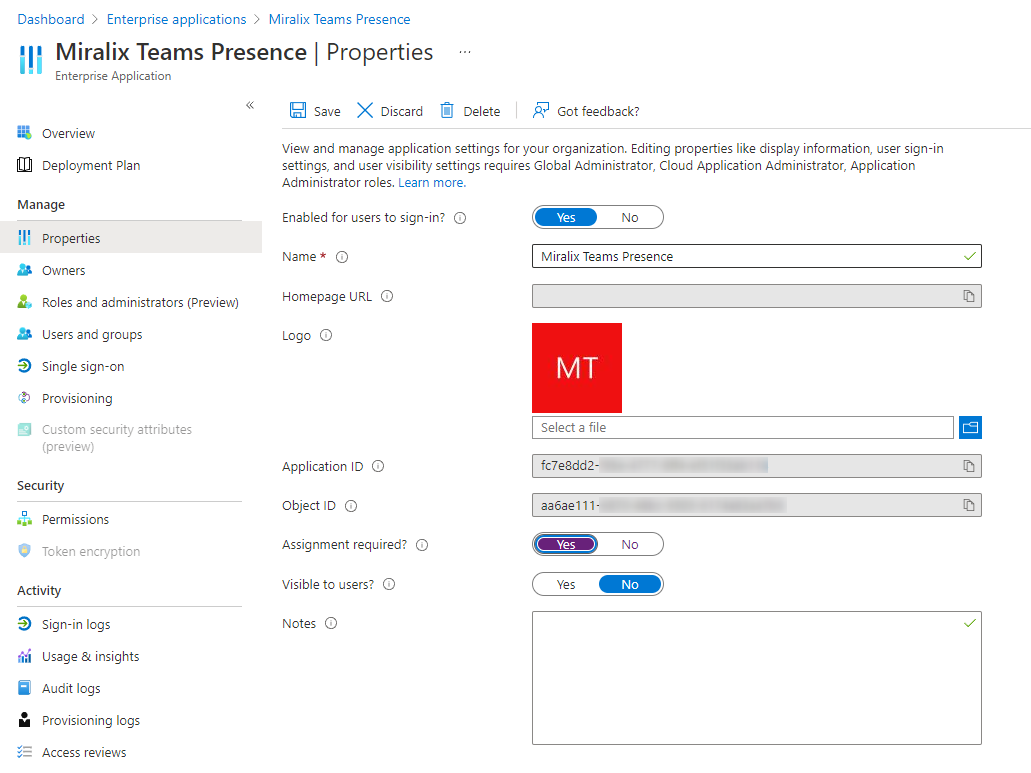This screenshot has height=773, width=1031.
Task: Click info icon next to Logo
Action: pyautogui.click(x=326, y=335)
